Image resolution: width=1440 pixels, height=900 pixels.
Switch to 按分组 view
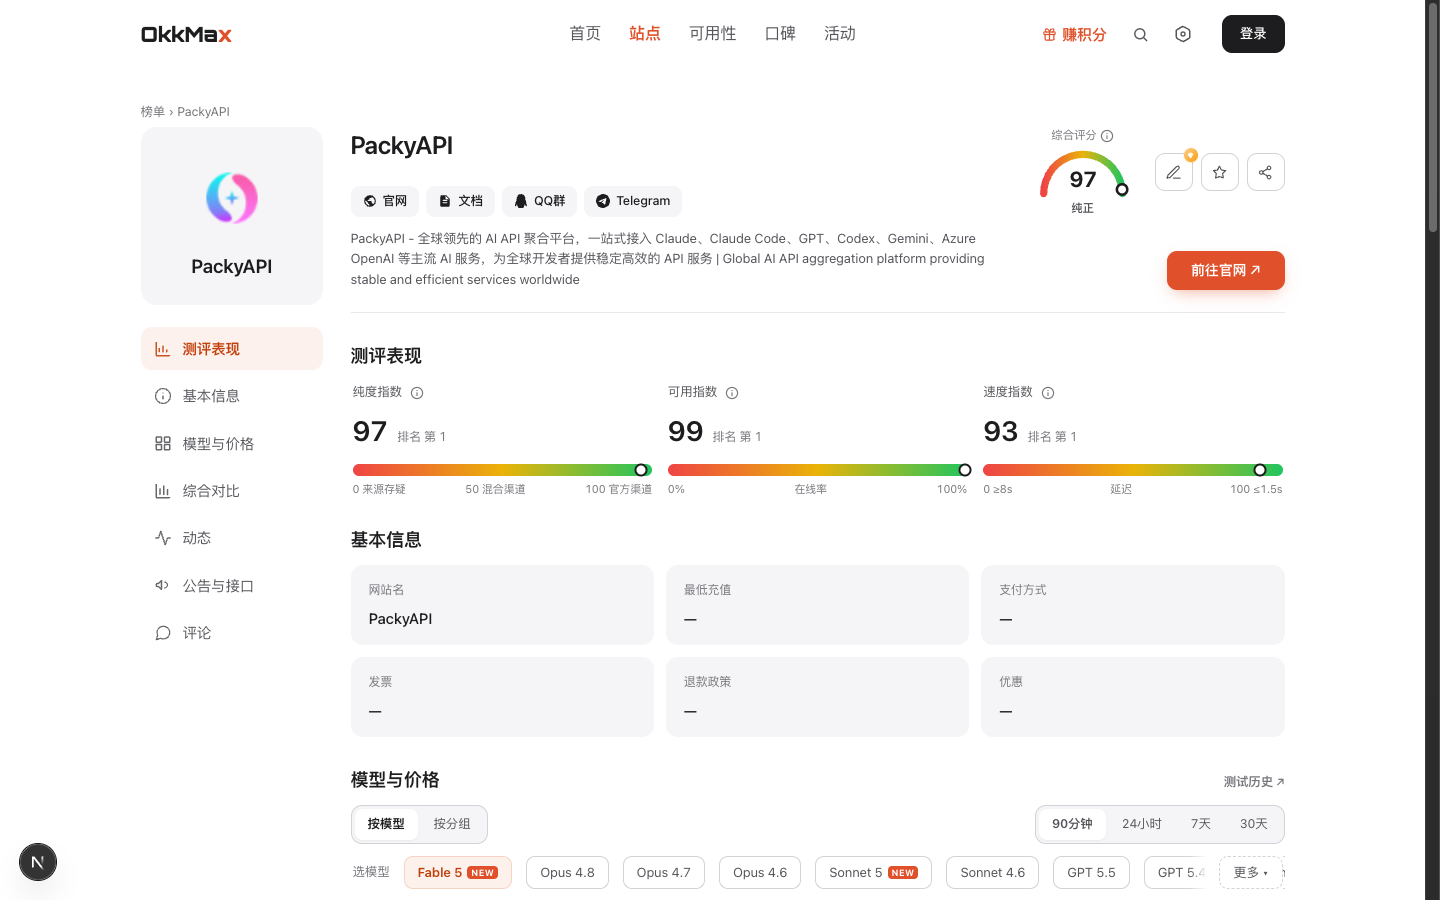tap(452, 824)
